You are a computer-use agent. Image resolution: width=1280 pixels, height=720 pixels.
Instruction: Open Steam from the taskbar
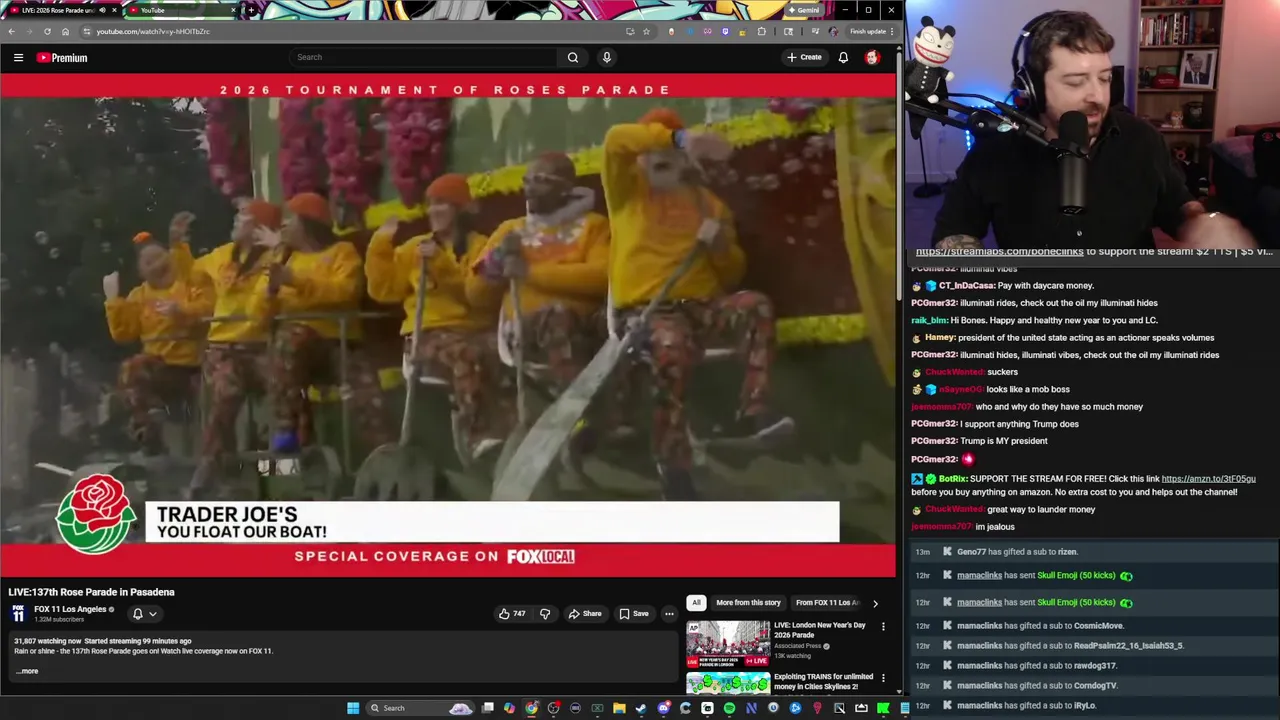pos(641,708)
